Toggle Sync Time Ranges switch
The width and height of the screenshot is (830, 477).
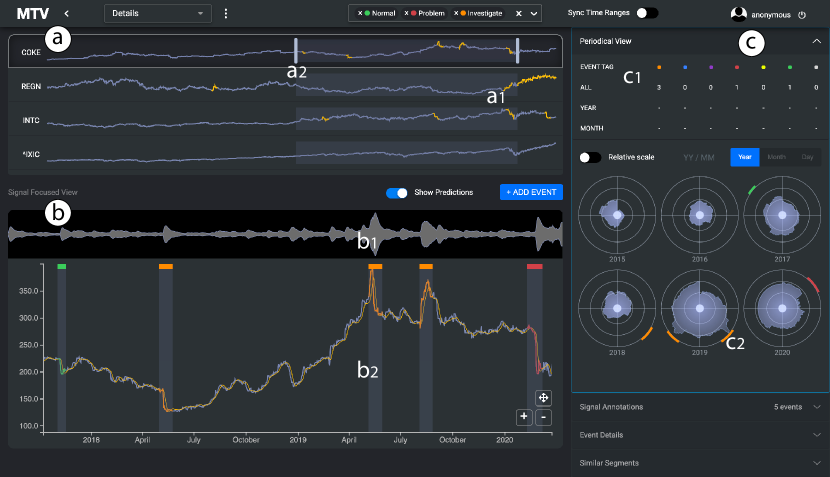(647, 14)
